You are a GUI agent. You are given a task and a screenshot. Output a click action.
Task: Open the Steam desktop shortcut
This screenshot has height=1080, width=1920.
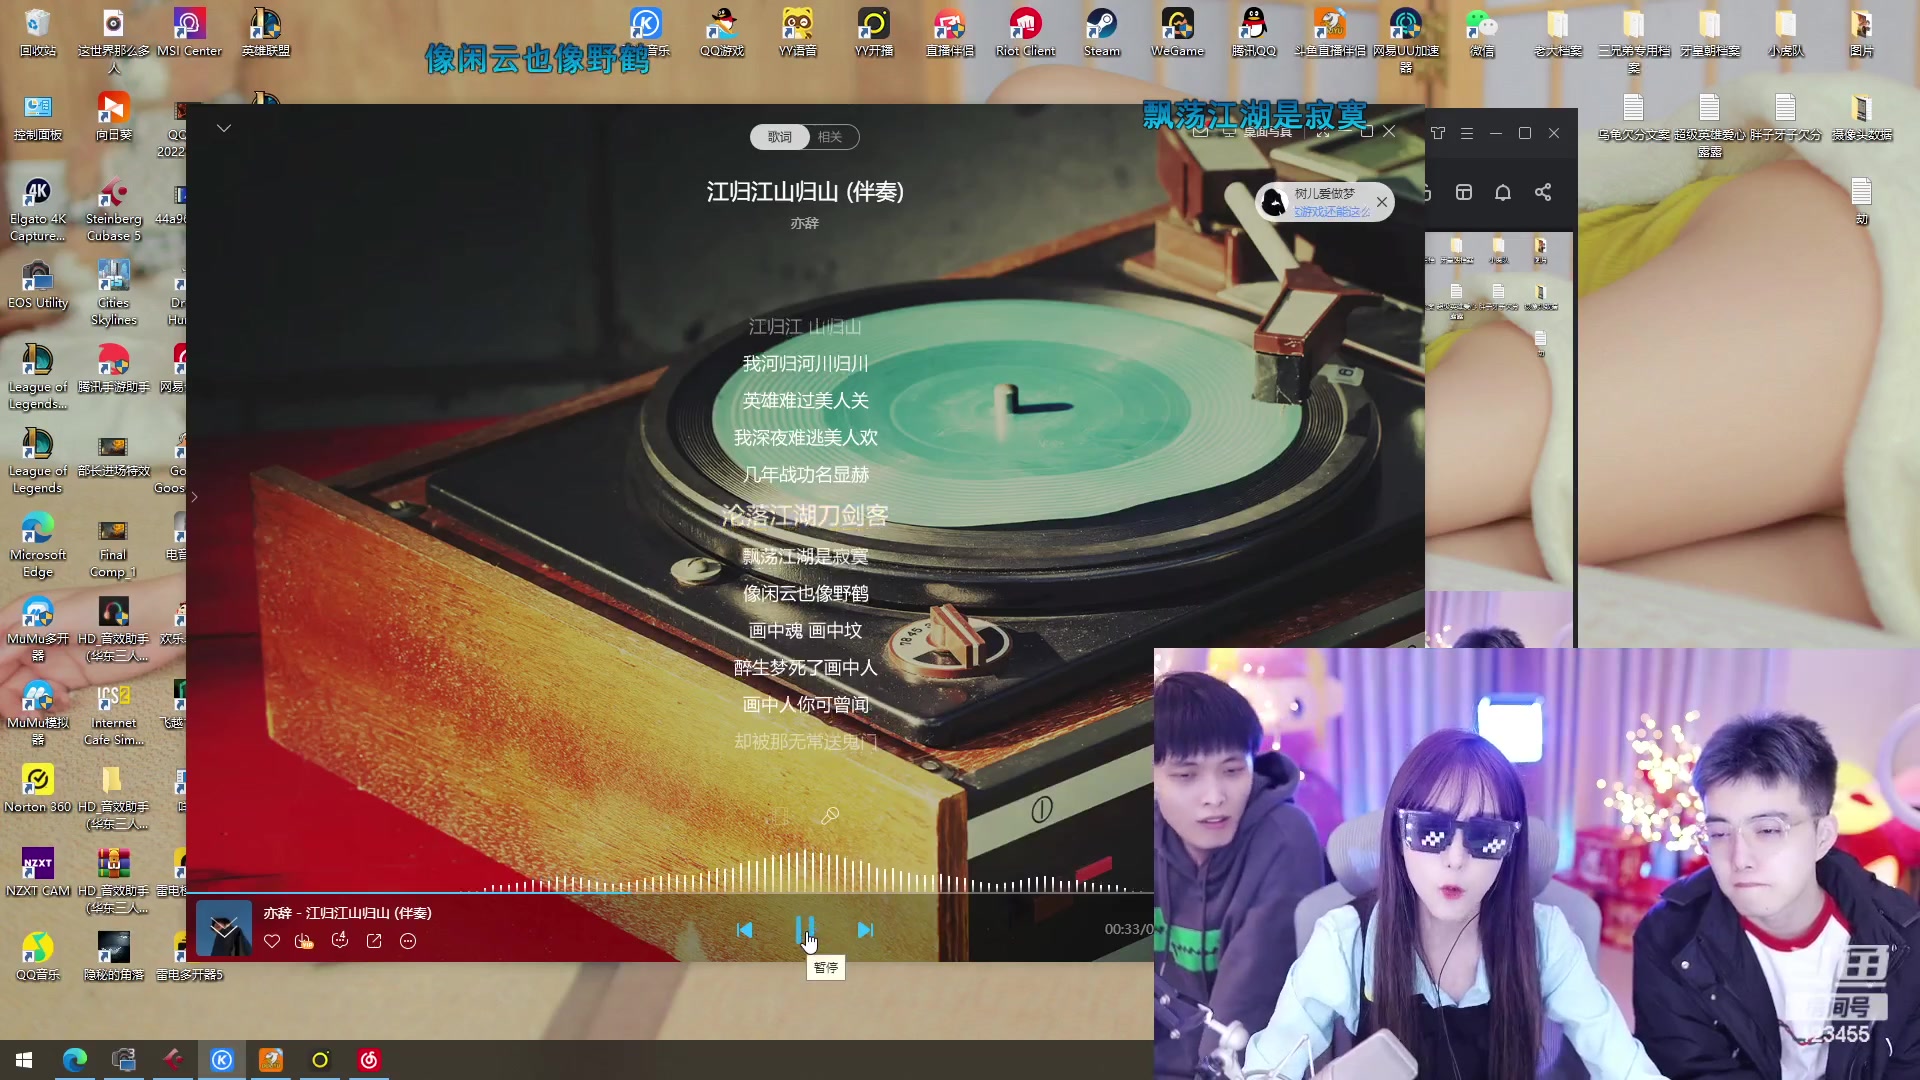coord(1102,32)
